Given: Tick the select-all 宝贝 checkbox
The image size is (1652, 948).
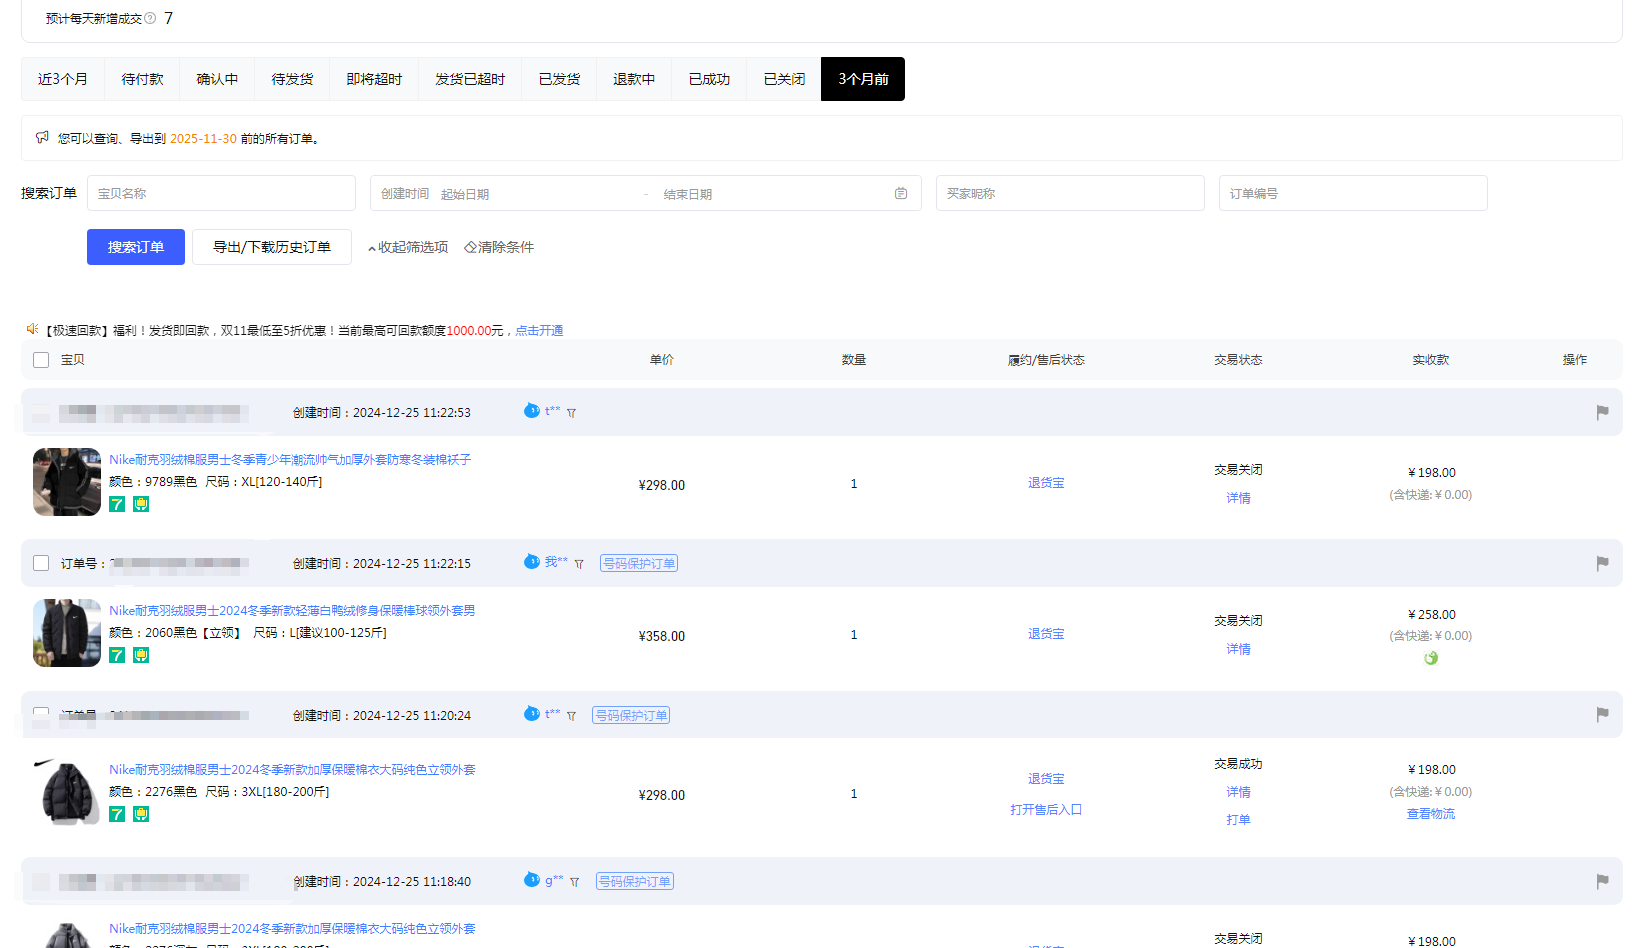Looking at the screenshot, I should pyautogui.click(x=41, y=360).
